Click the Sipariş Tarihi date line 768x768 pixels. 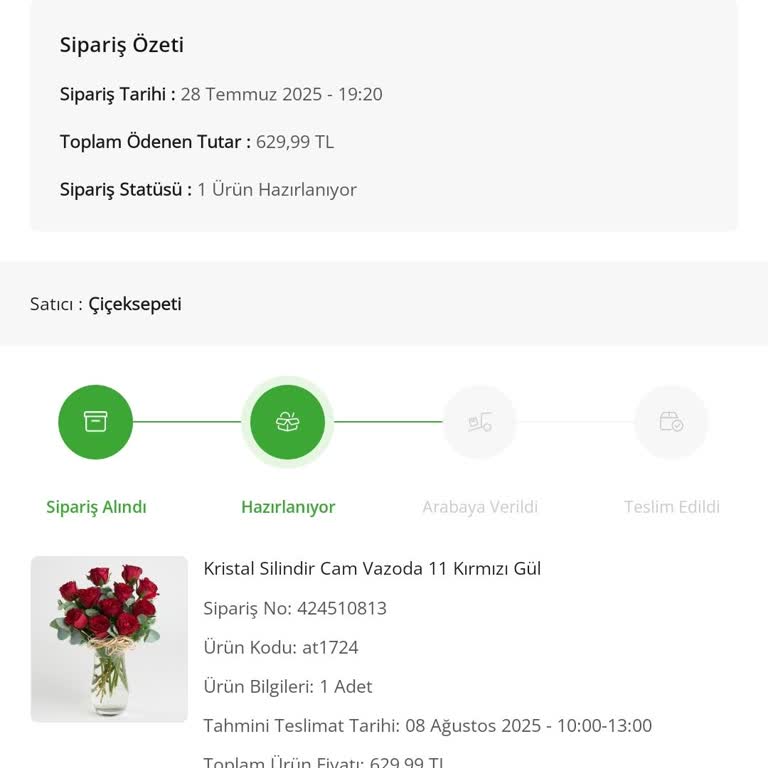pyautogui.click(x=221, y=94)
